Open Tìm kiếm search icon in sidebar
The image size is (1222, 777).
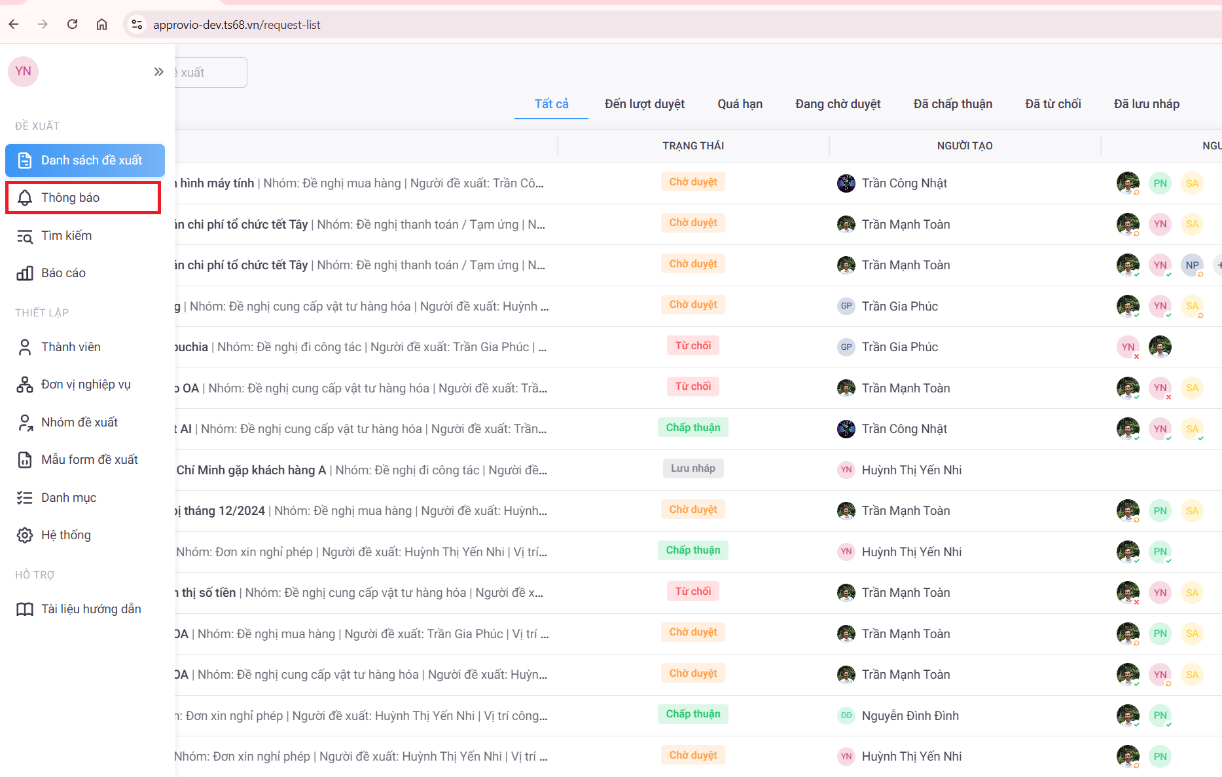(x=25, y=236)
